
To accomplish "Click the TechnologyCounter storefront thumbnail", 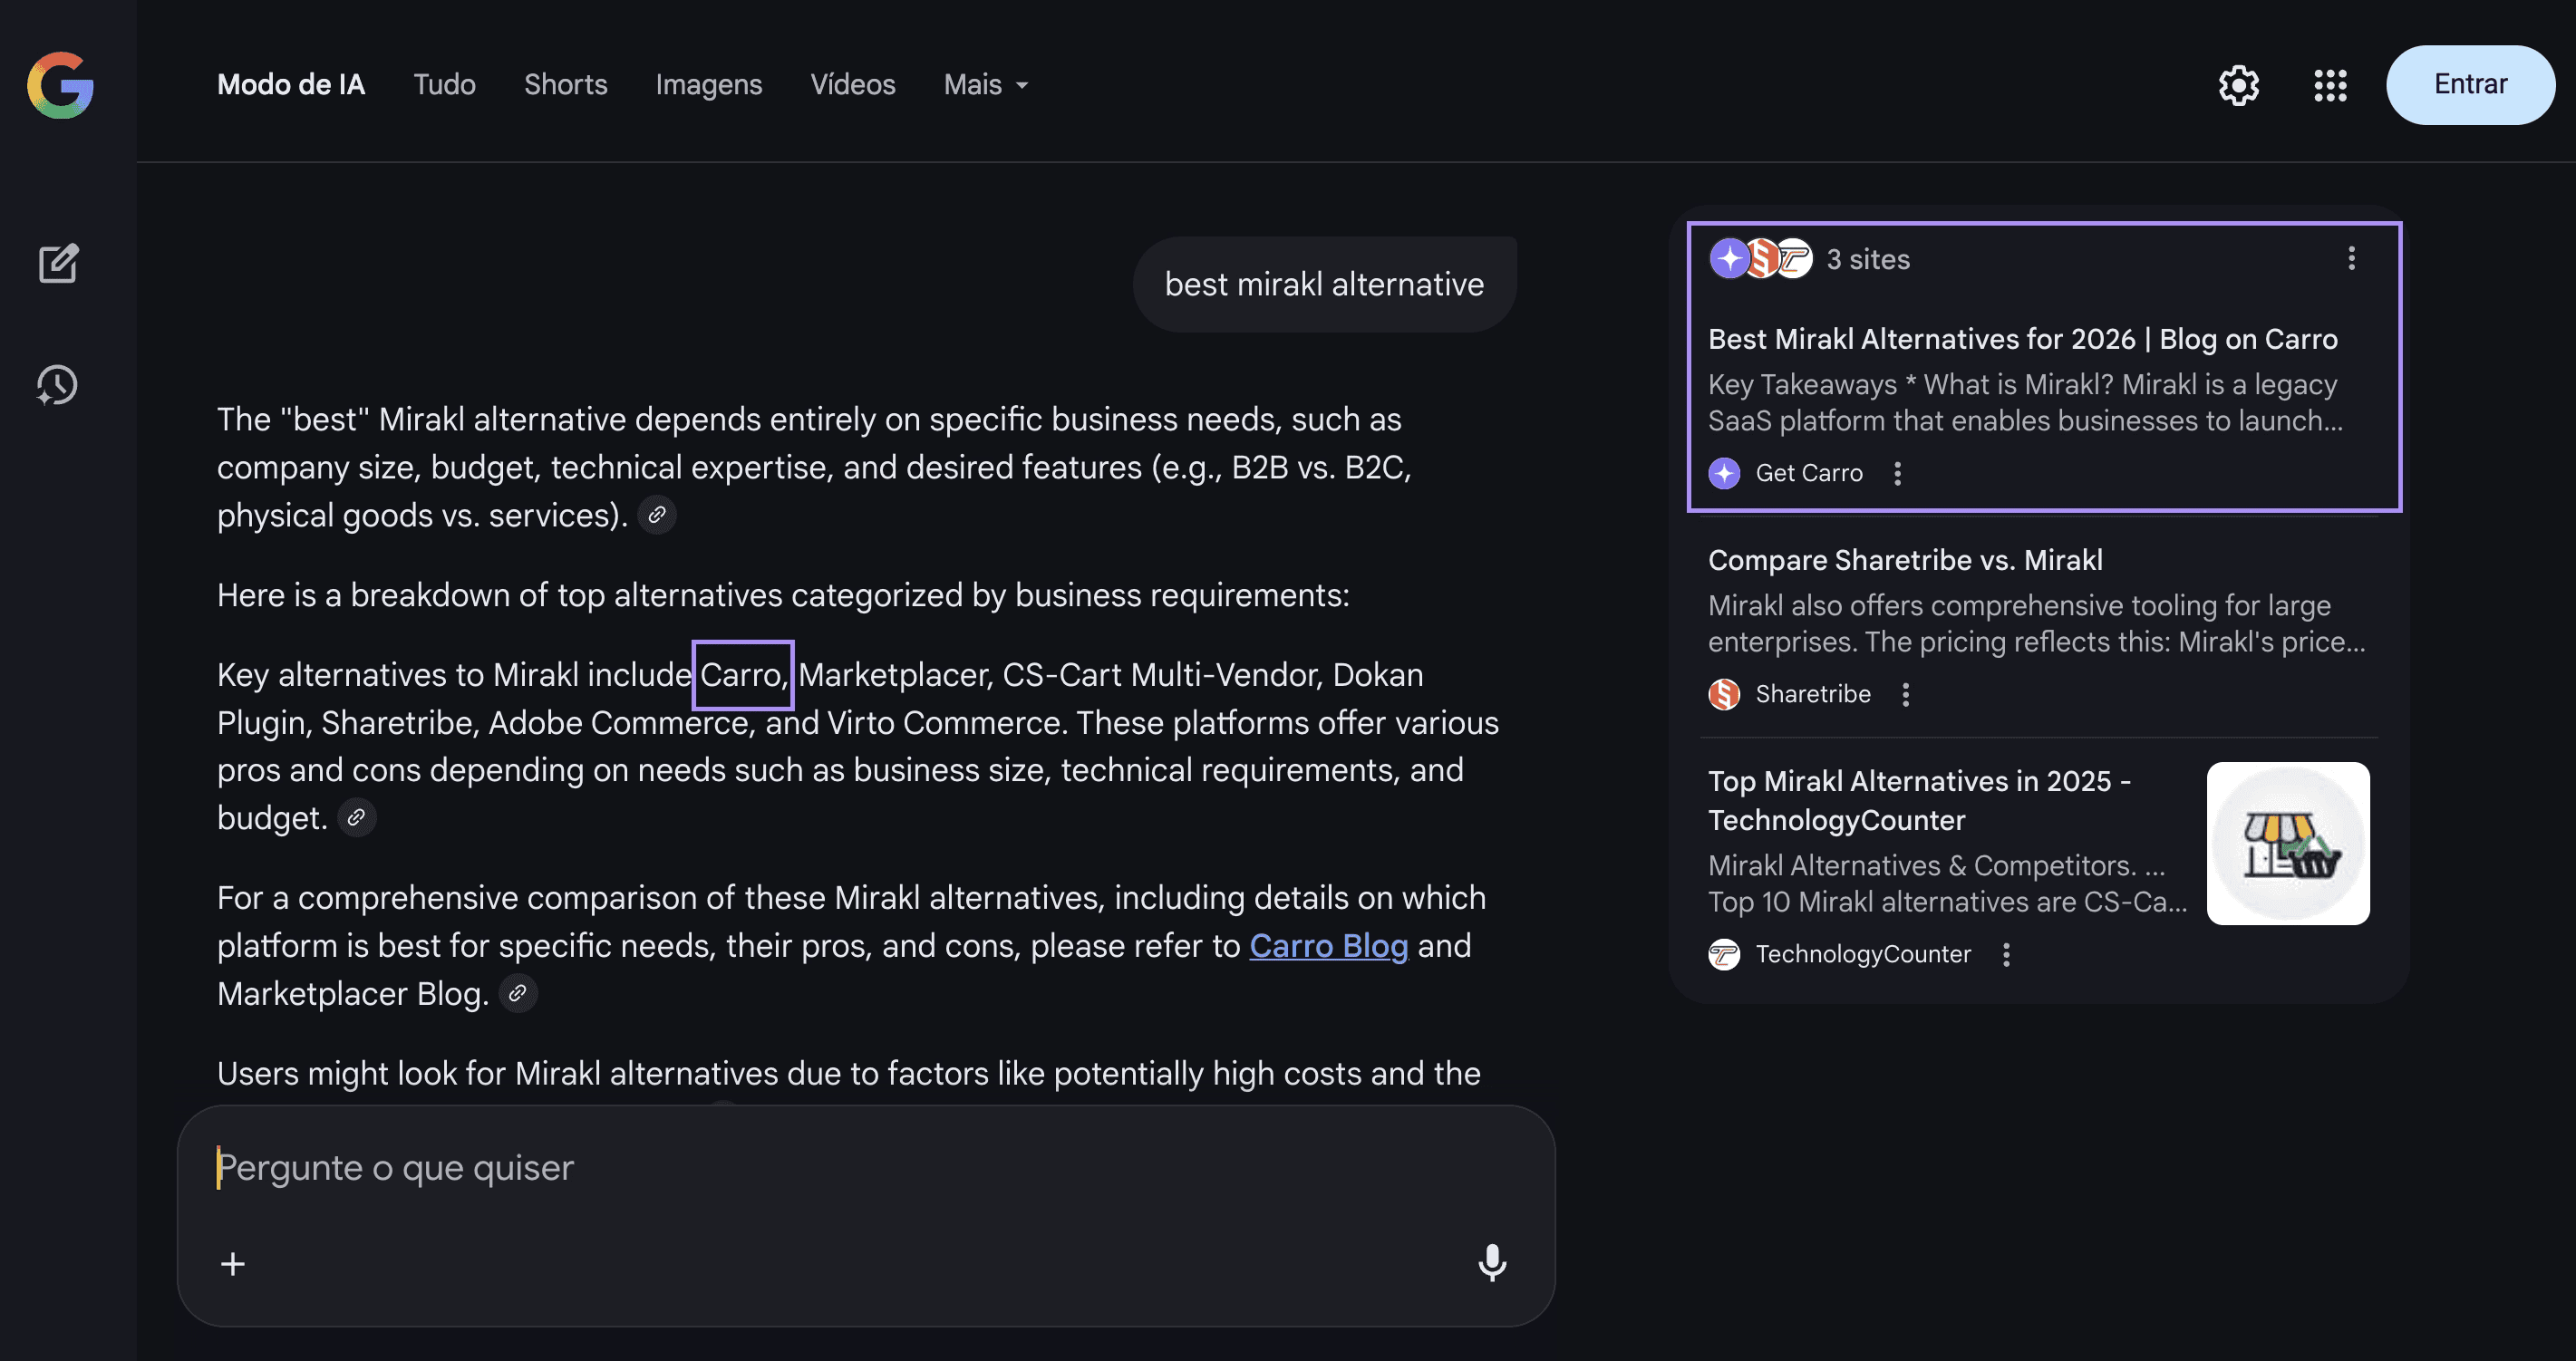I will coord(2288,844).
